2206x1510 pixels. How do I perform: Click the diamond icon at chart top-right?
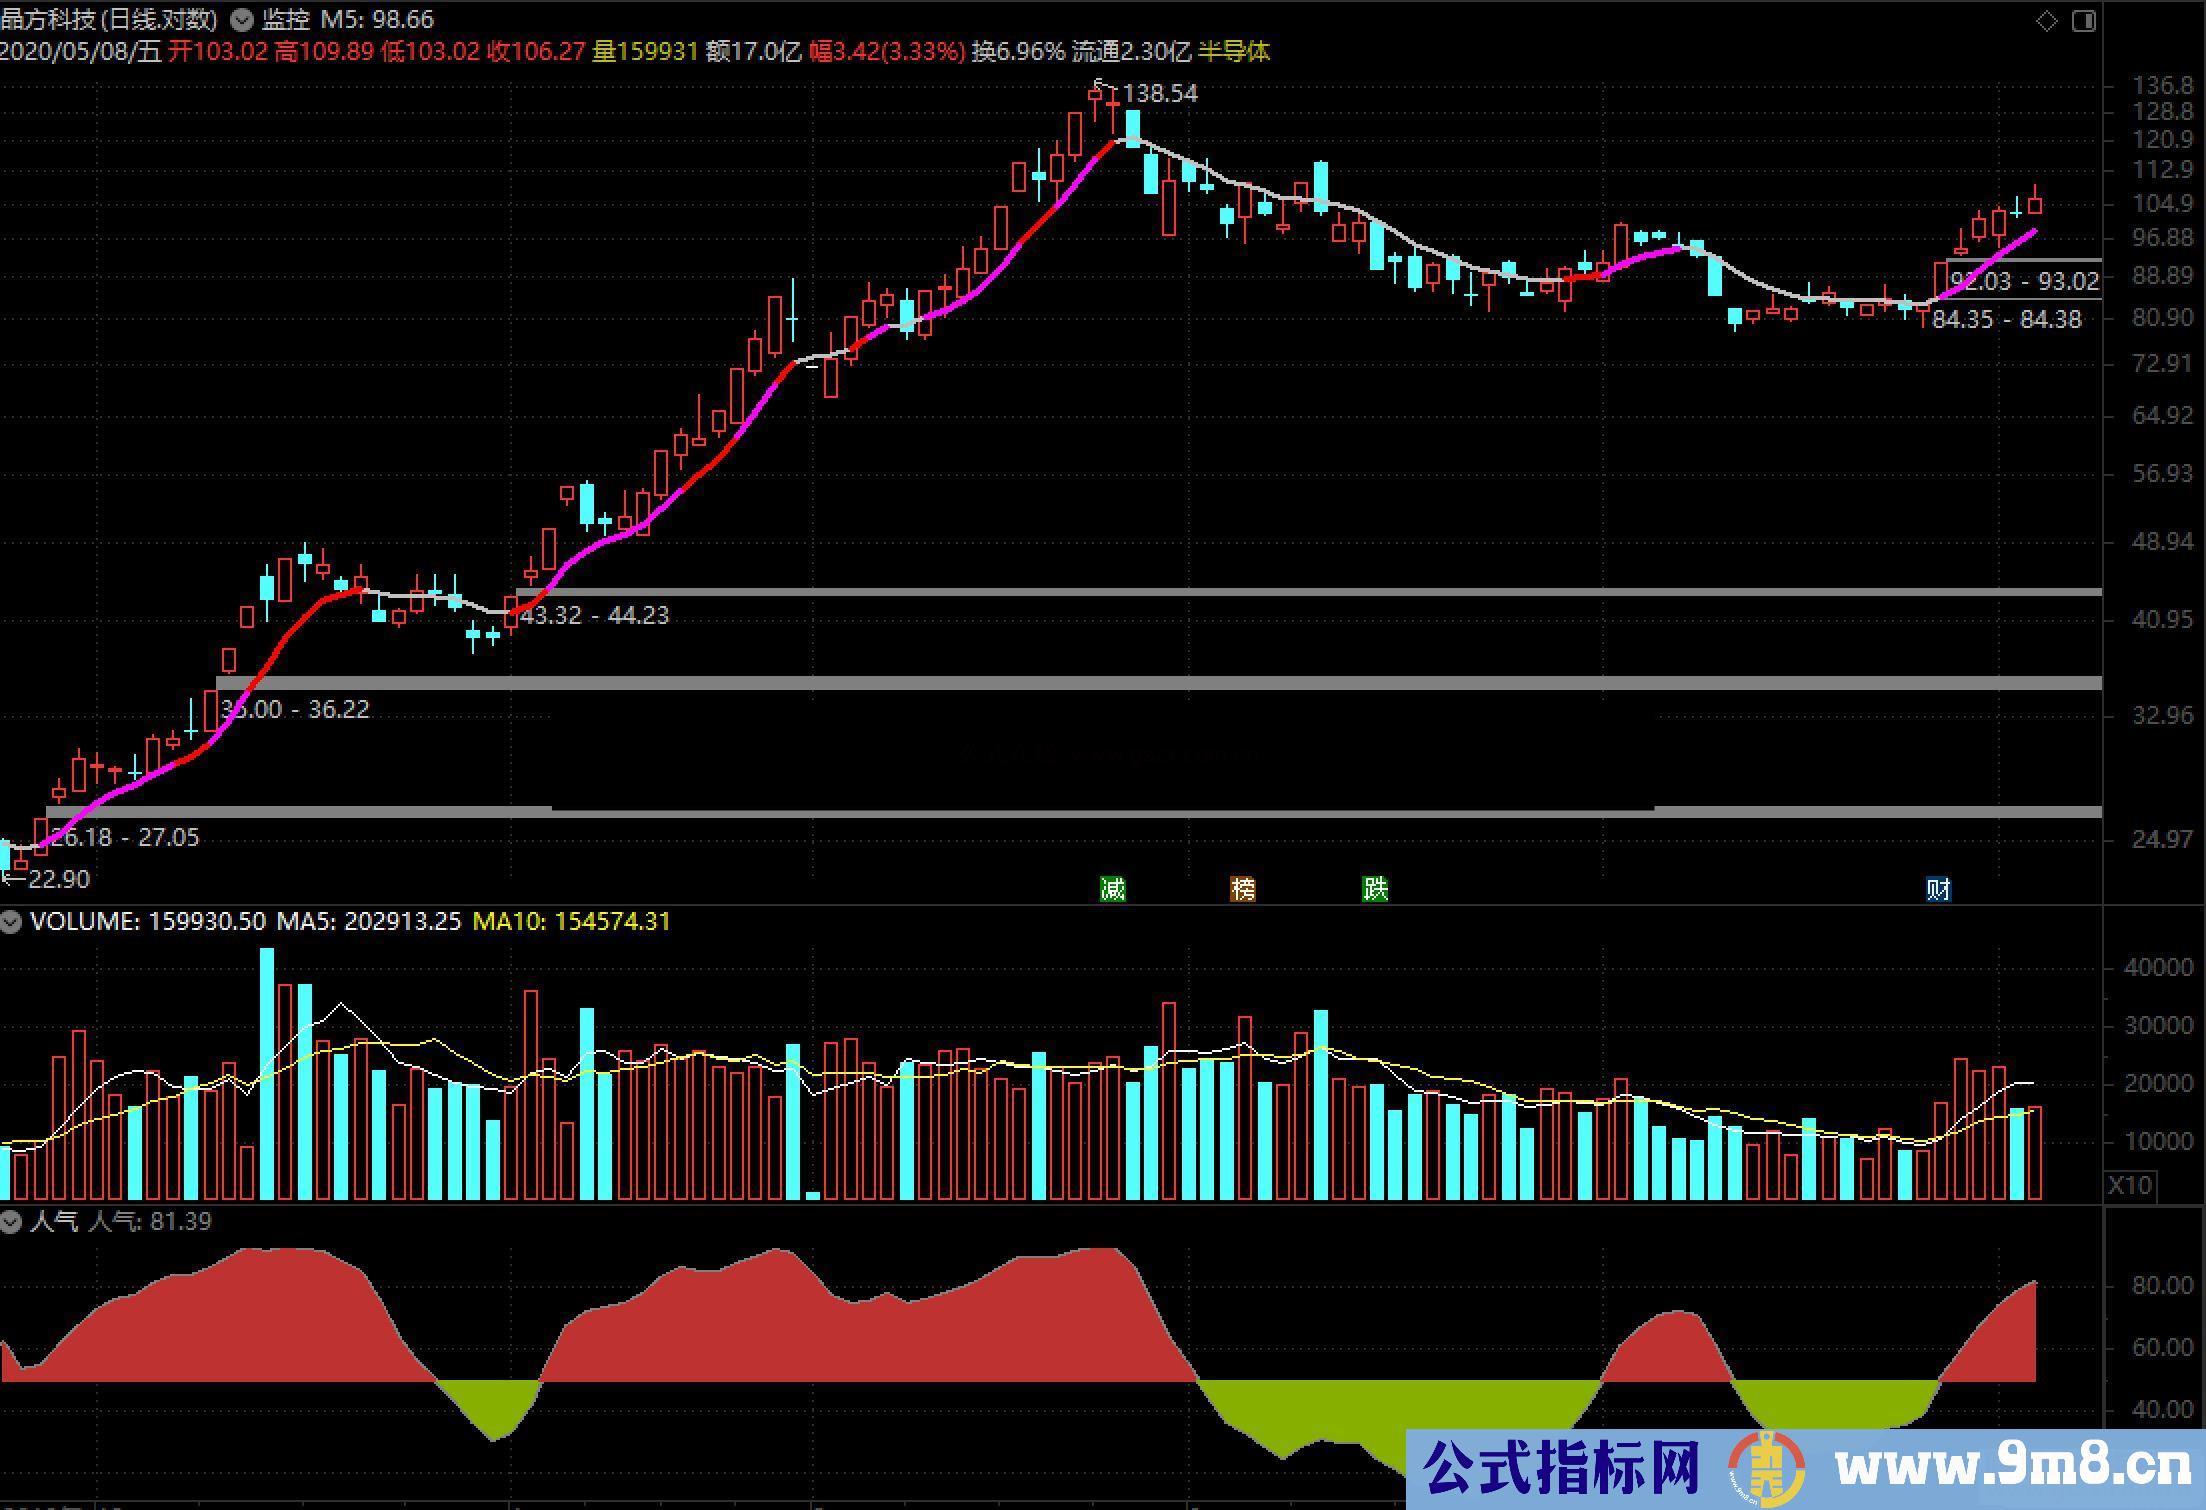(2047, 20)
